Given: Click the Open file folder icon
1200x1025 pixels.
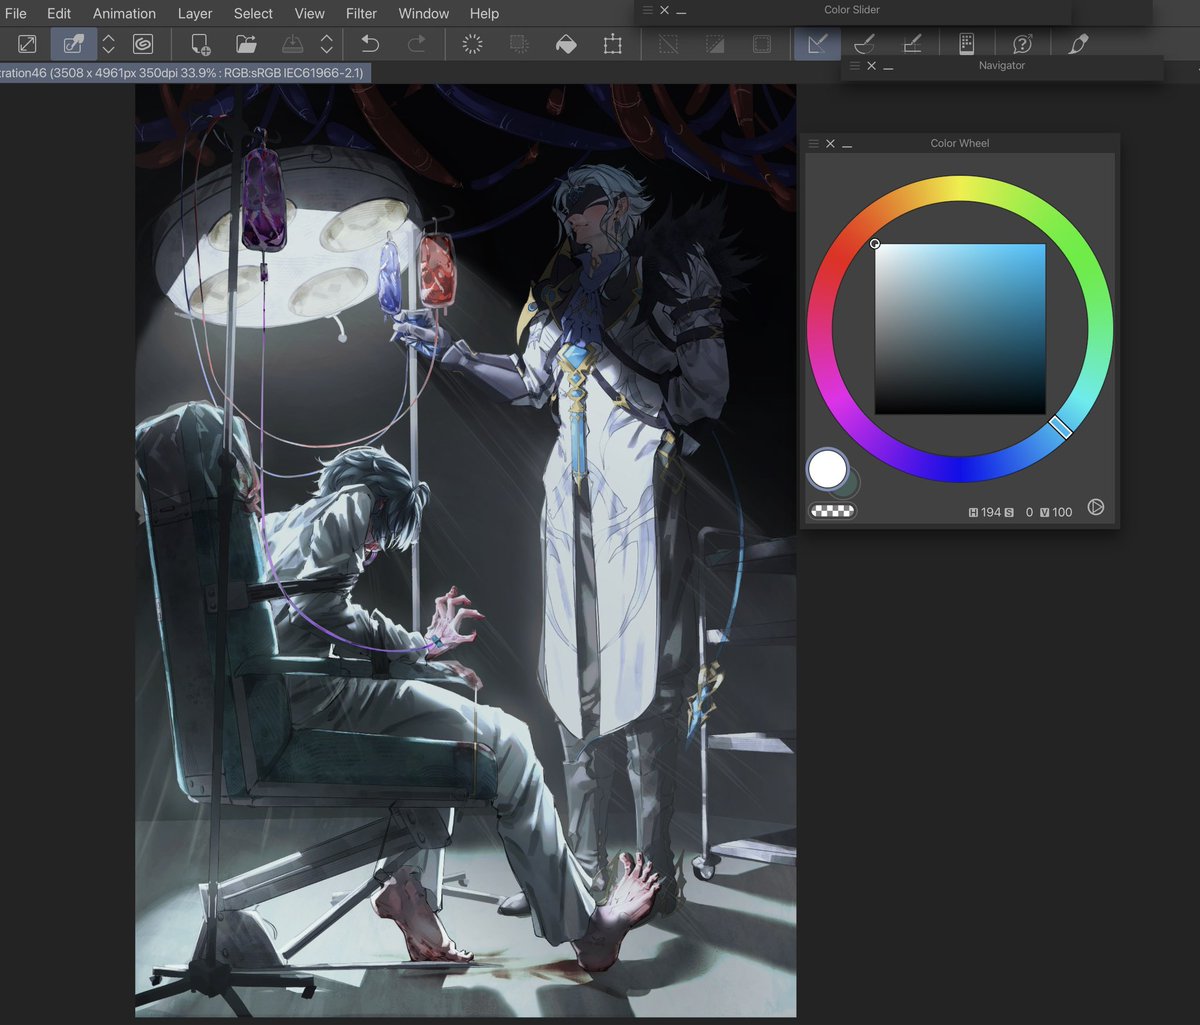Looking at the screenshot, I should click(x=246, y=44).
